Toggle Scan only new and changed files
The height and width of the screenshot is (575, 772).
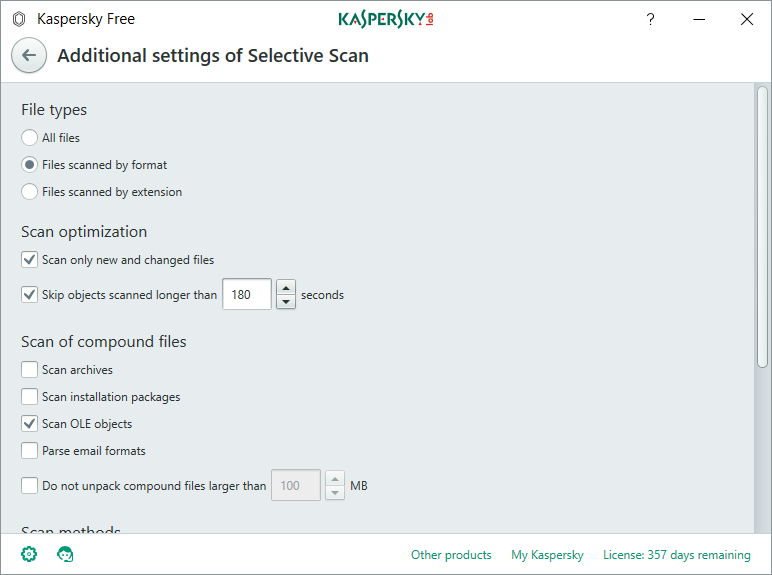[x=29, y=259]
